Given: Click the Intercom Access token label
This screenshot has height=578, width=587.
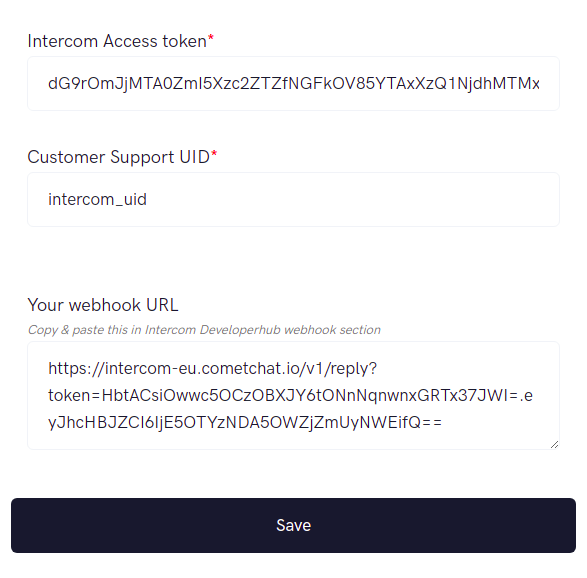Looking at the screenshot, I should (117, 41).
